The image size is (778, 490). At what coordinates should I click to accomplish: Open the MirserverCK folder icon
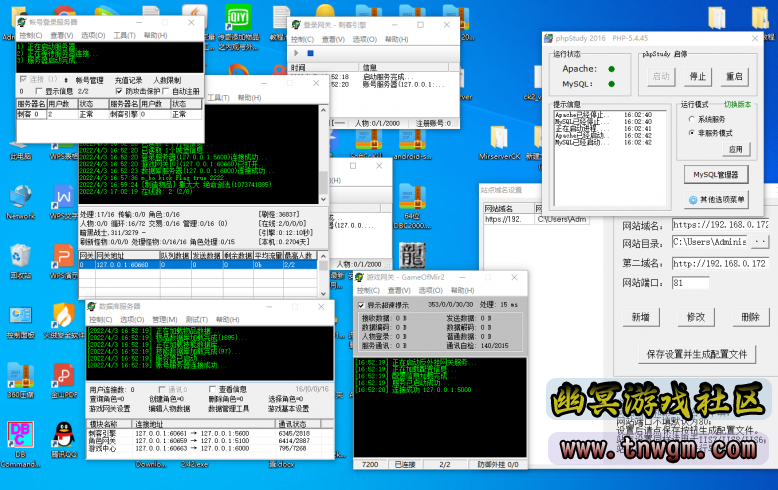(x=499, y=143)
